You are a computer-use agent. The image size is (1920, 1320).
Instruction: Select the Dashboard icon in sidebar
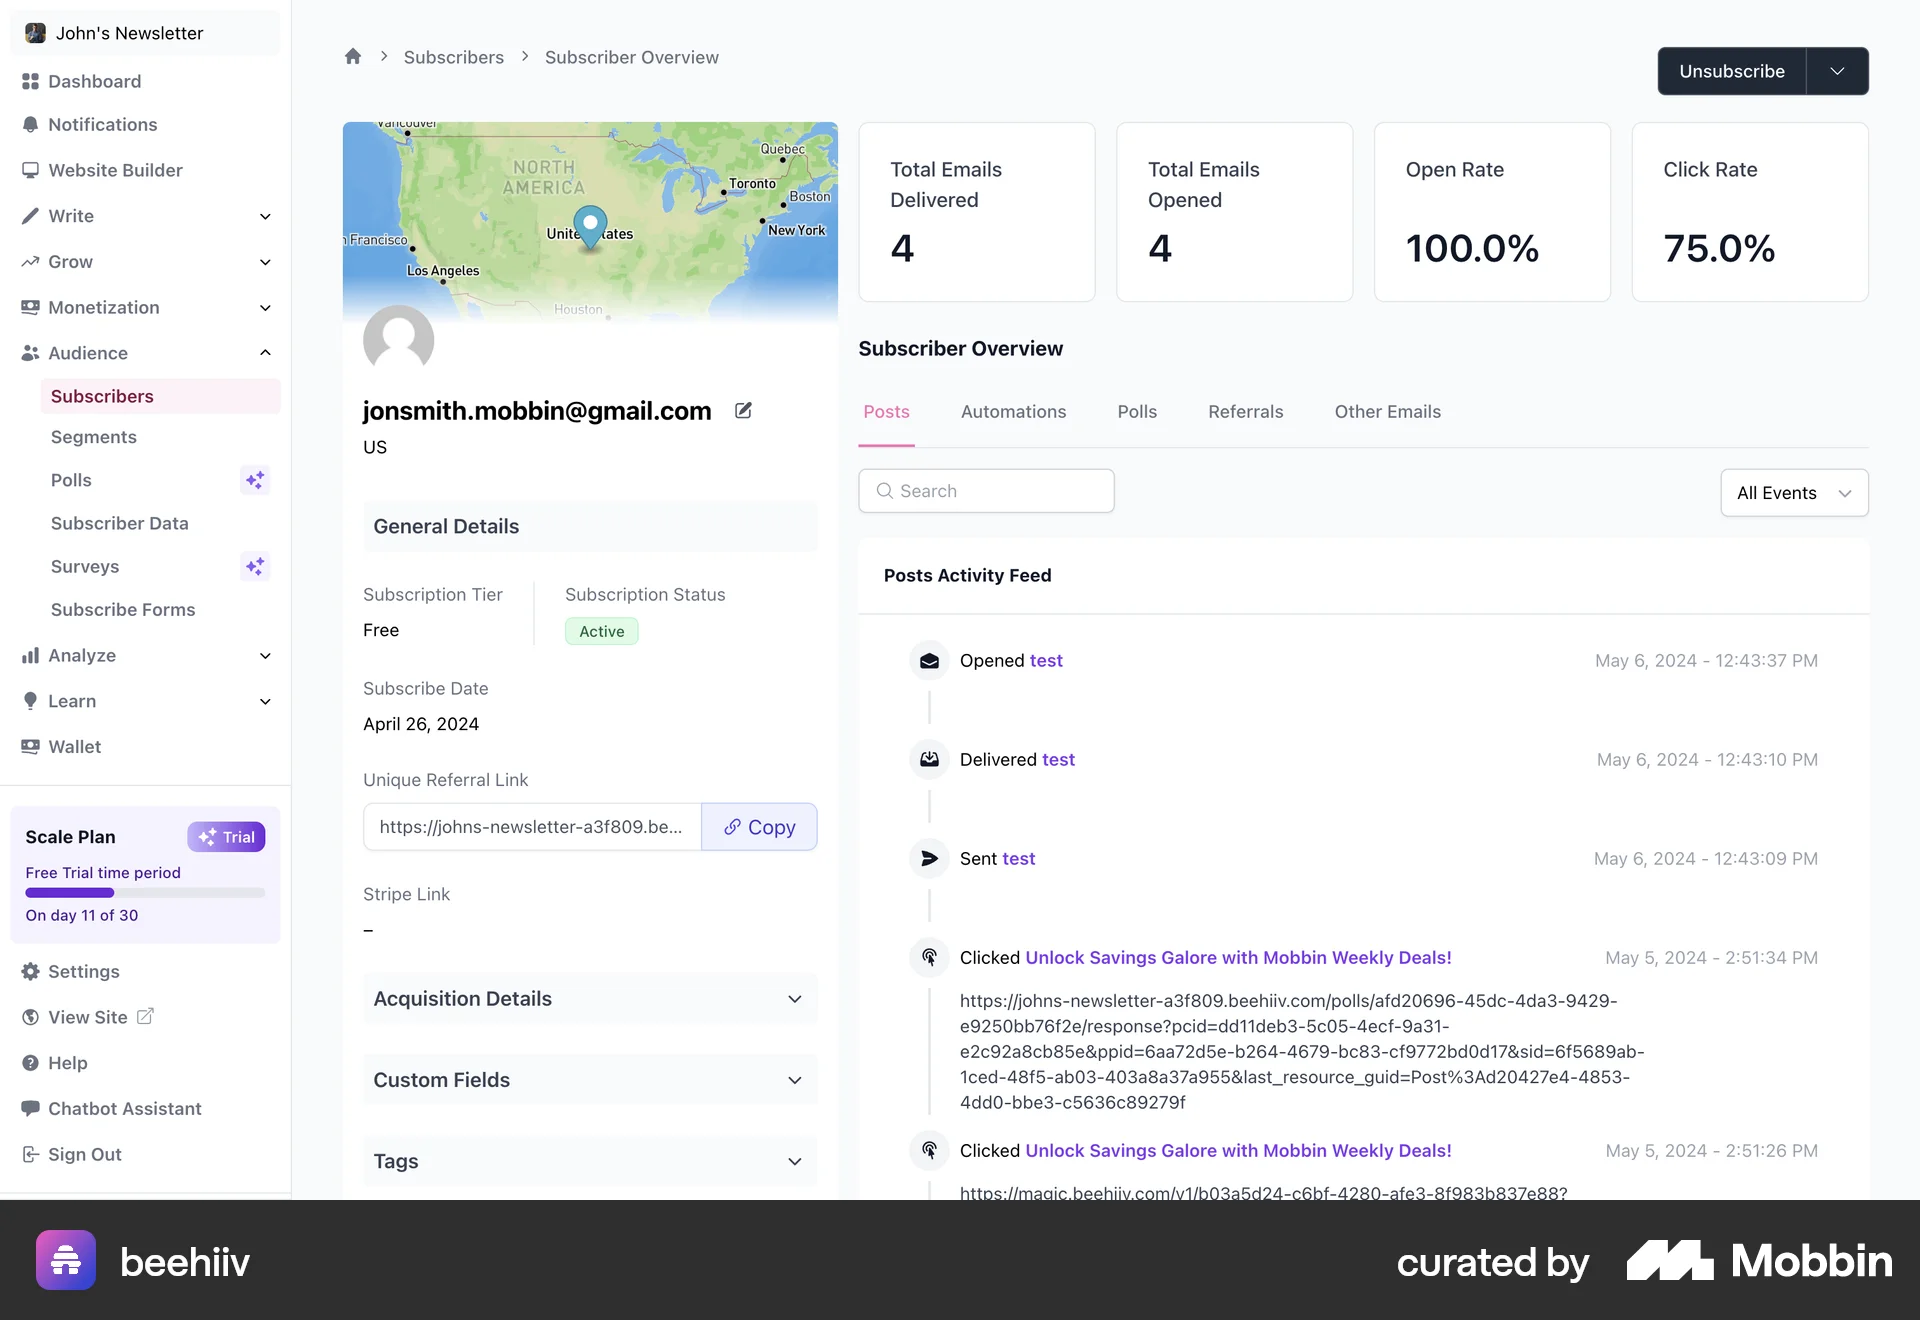tap(31, 81)
